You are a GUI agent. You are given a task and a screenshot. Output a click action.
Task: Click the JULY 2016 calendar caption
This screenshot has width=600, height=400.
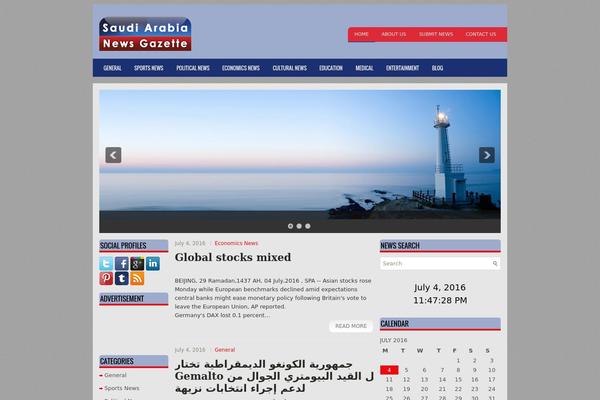(x=393, y=340)
